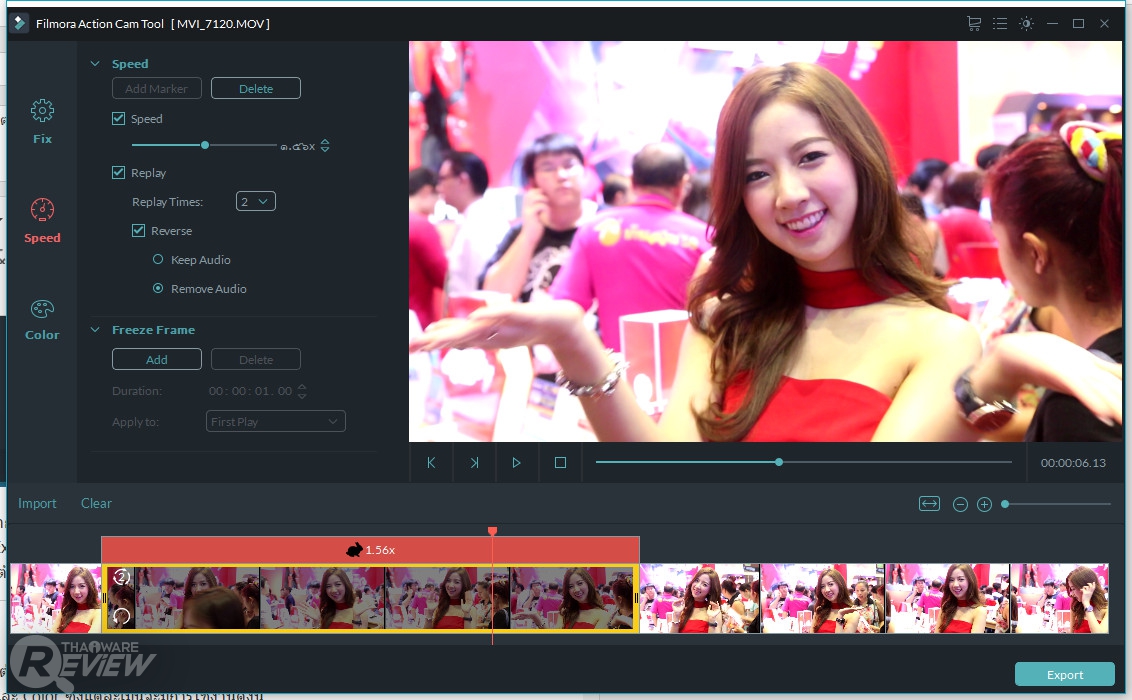Stop video playback
Screen dimensions: 1132x700
[x=560, y=463]
